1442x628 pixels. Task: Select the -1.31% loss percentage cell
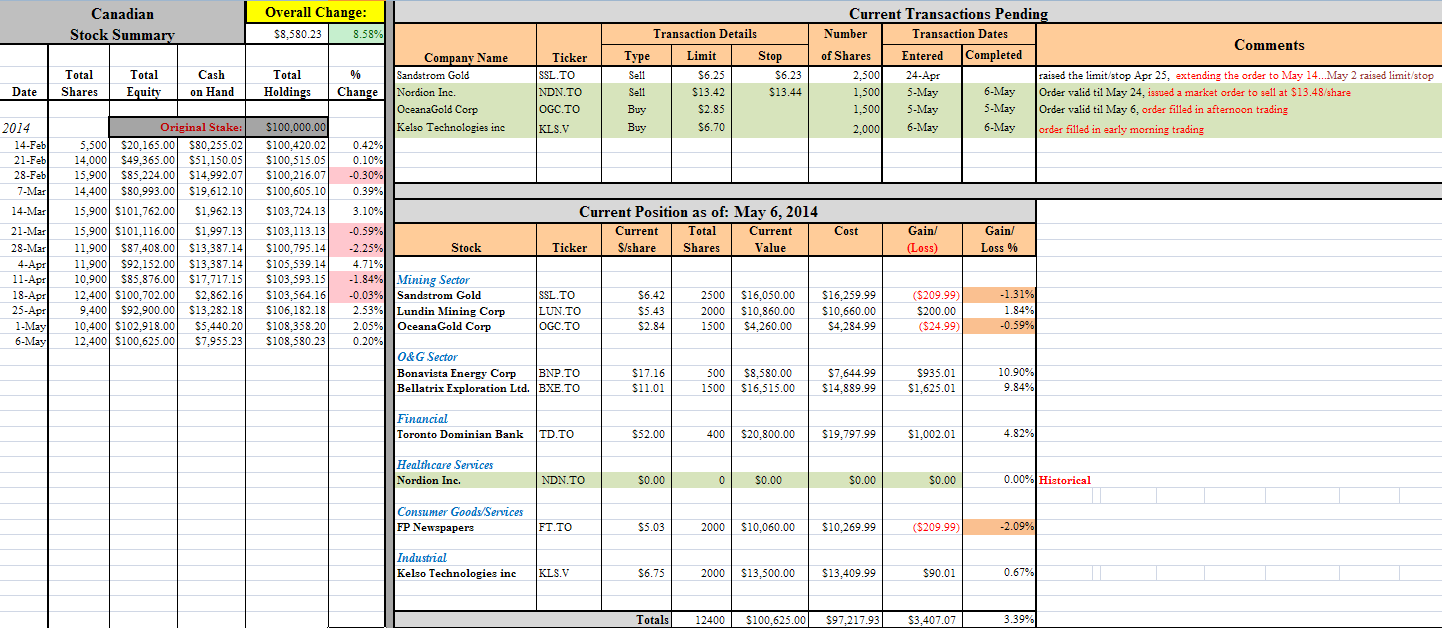[1000, 295]
